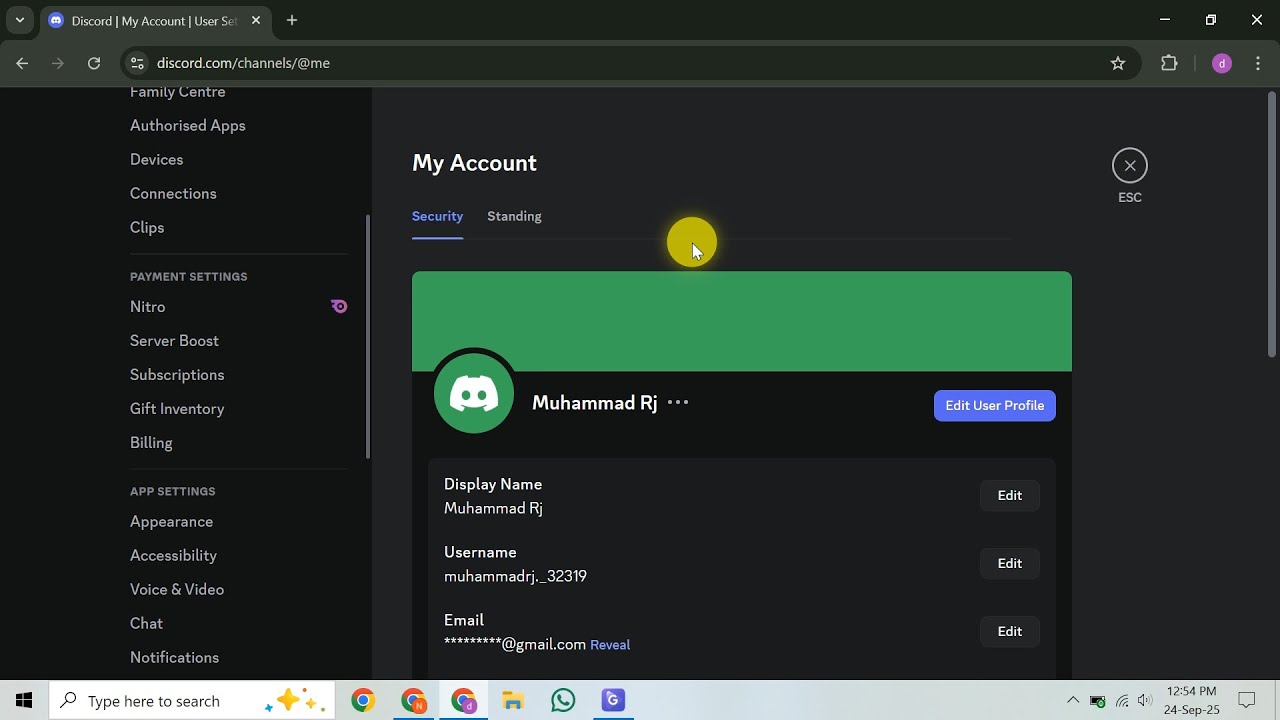
Task: Open the browser extensions puzzle icon
Action: click(x=1169, y=63)
